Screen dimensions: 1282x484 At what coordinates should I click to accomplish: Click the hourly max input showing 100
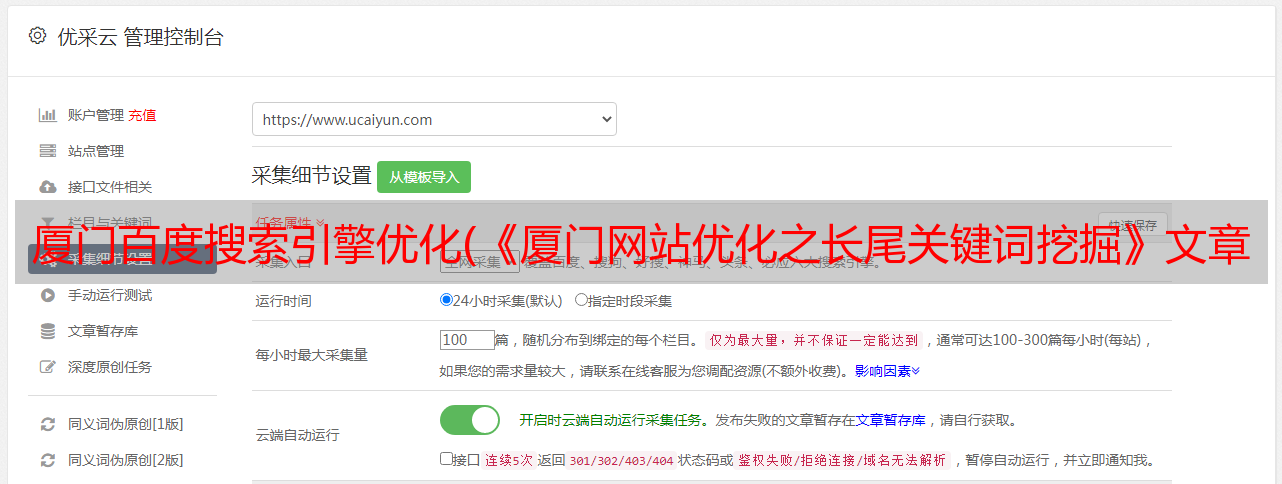(467, 340)
